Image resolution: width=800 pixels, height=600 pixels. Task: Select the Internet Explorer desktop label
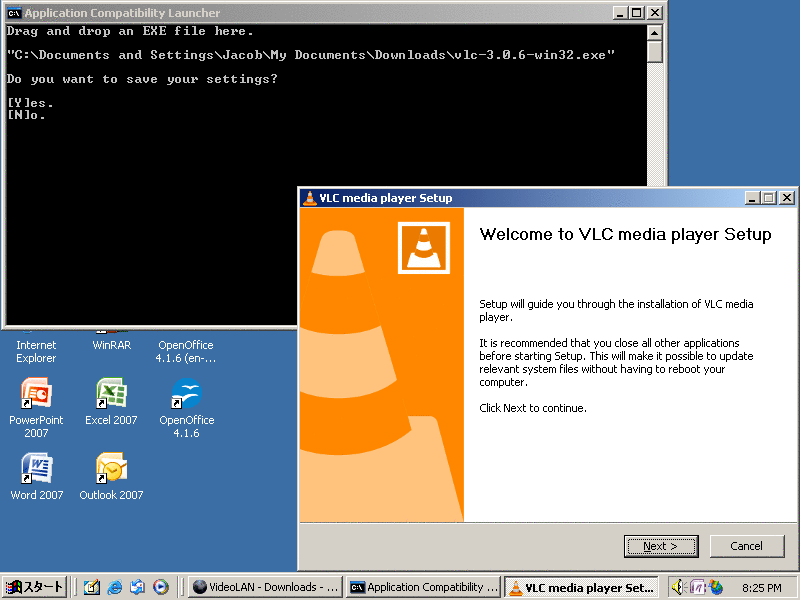(x=36, y=352)
